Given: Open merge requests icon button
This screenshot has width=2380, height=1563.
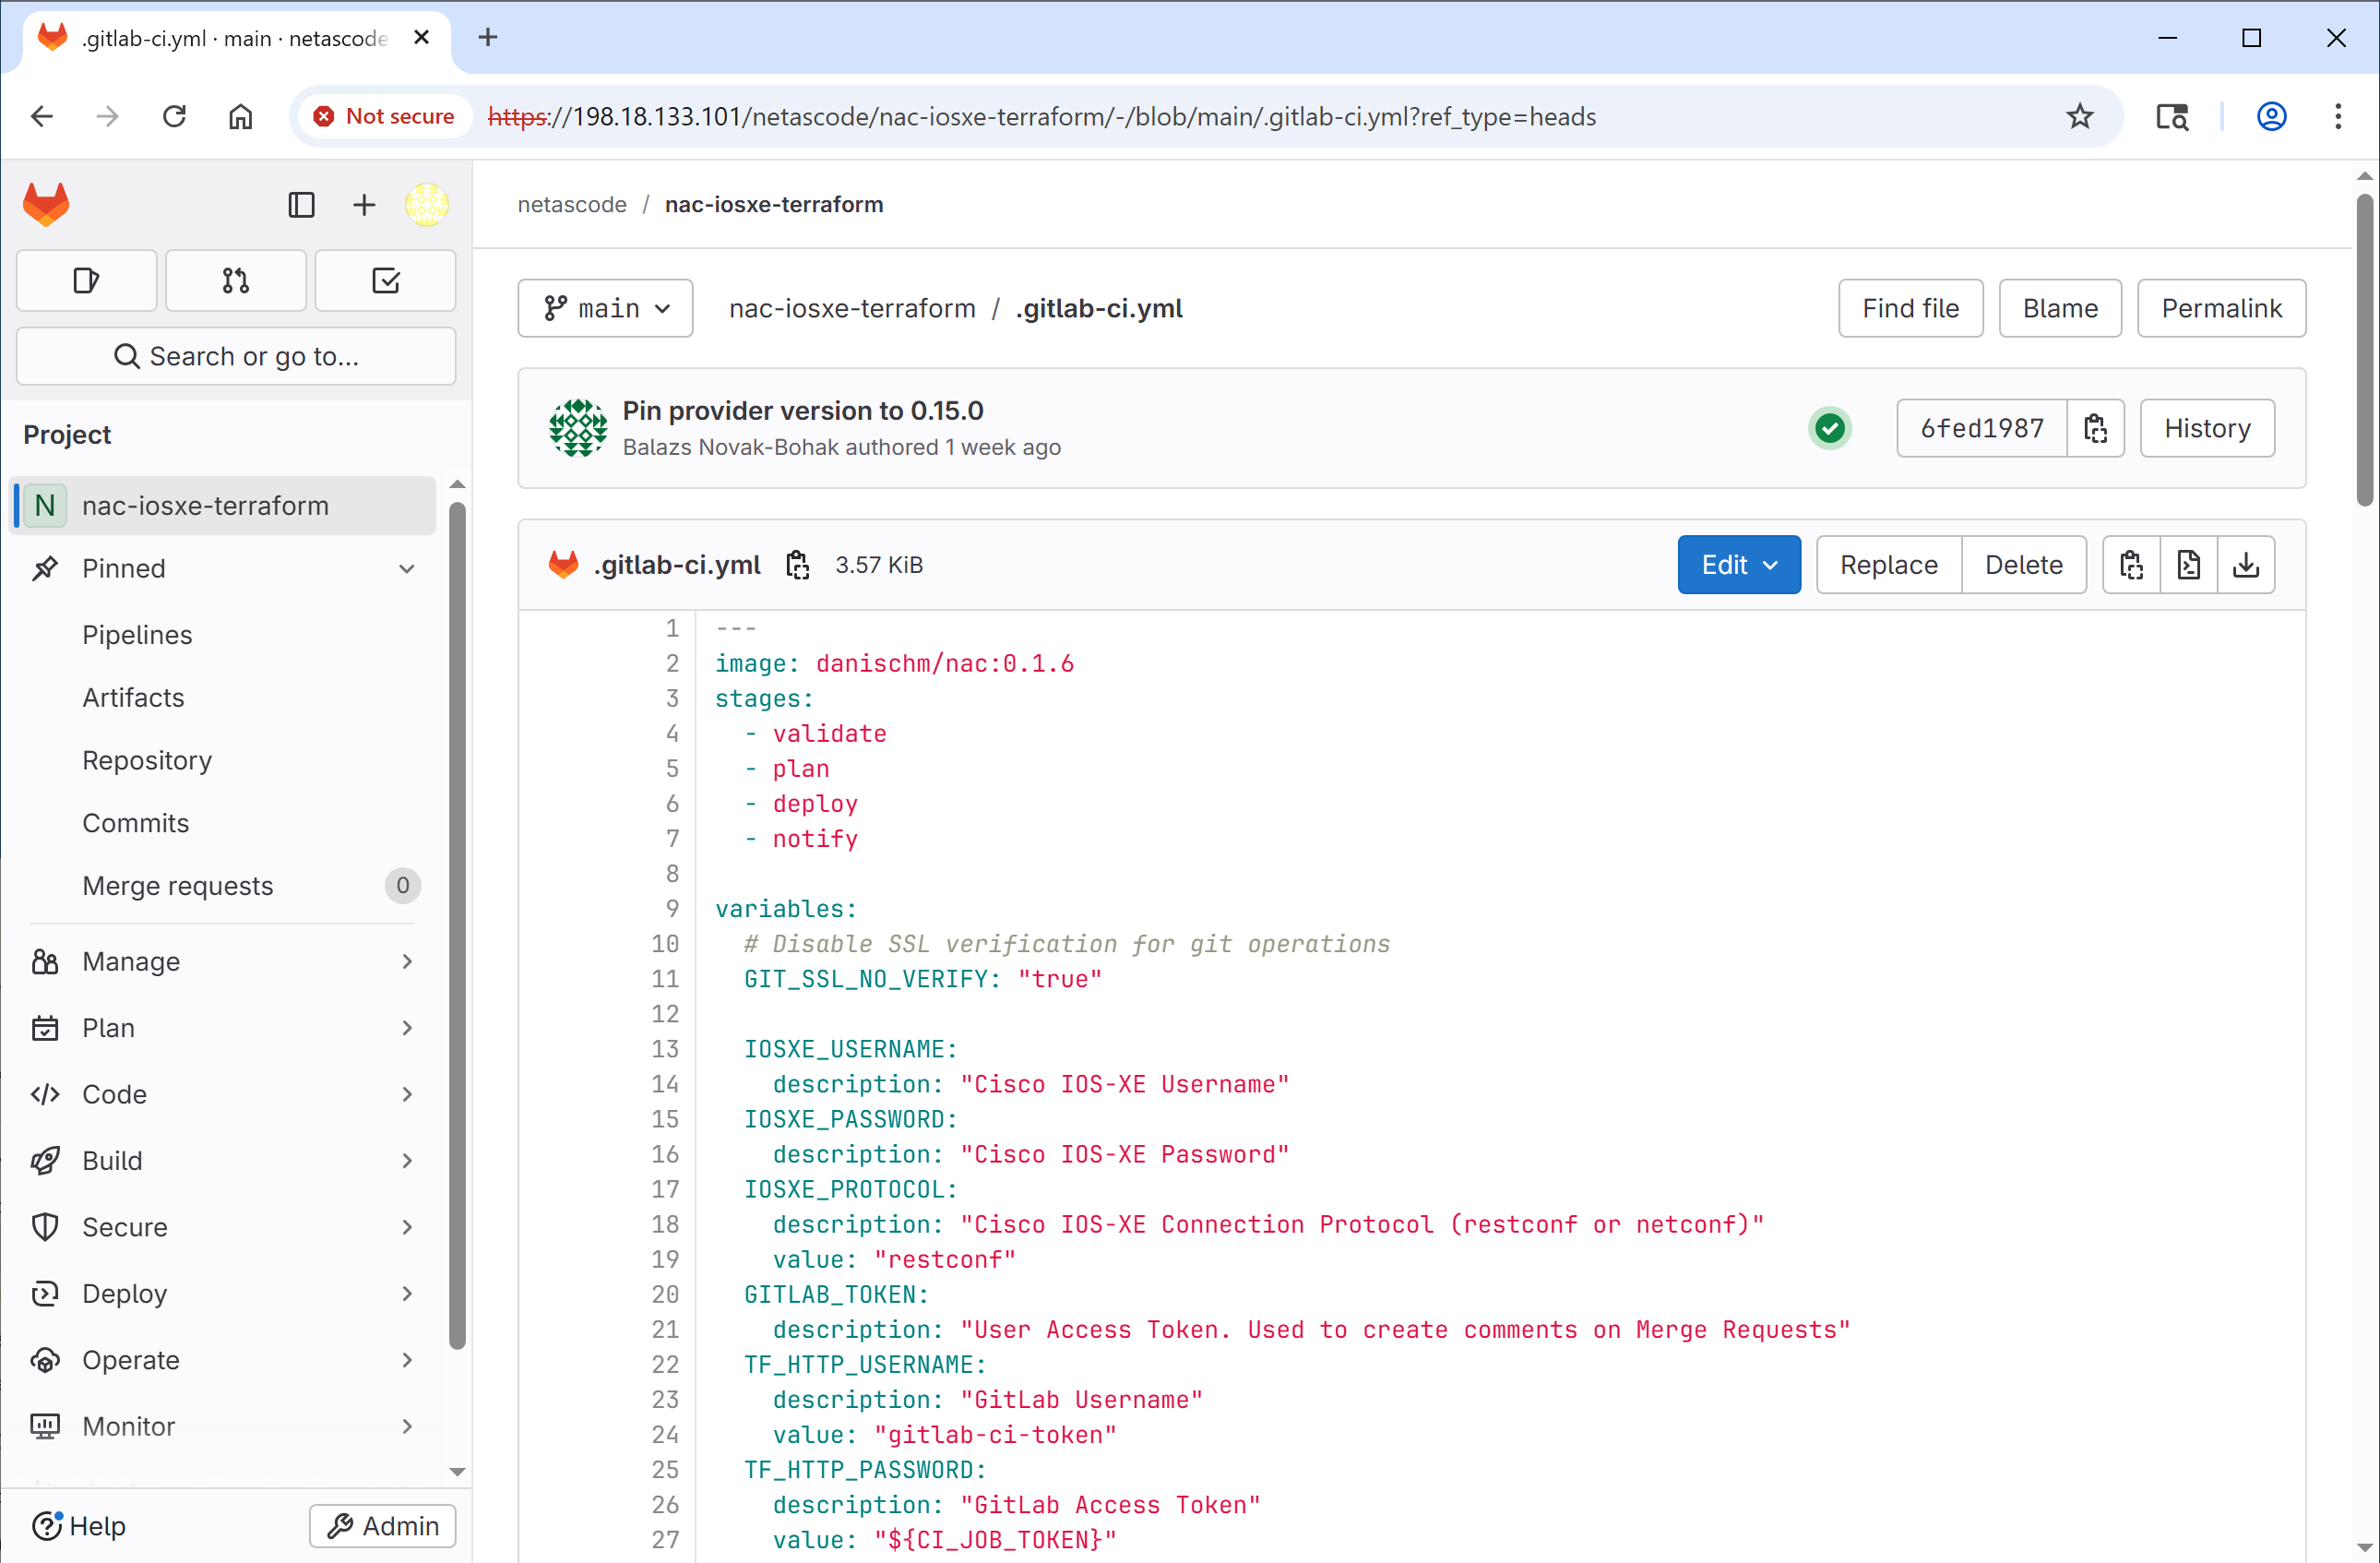Looking at the screenshot, I should coord(236,281).
